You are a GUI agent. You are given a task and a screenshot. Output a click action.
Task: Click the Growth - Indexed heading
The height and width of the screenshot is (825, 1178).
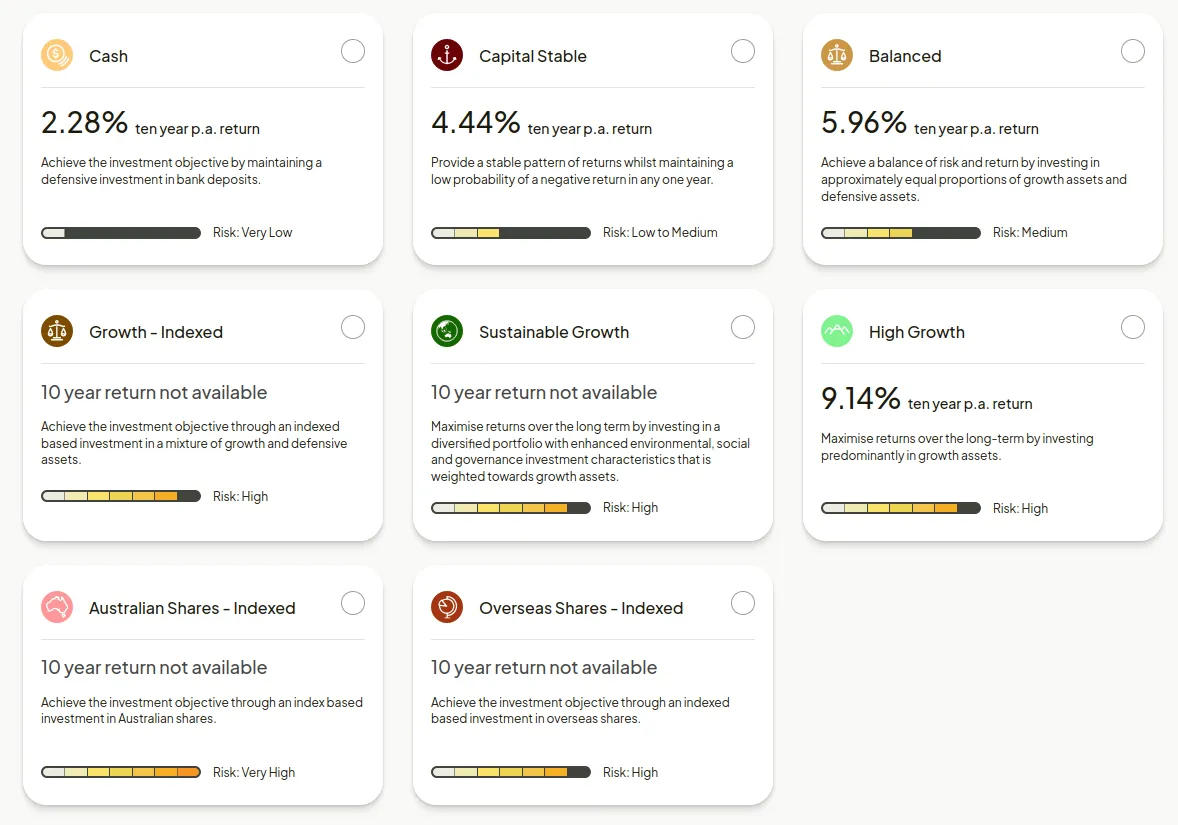pos(156,332)
